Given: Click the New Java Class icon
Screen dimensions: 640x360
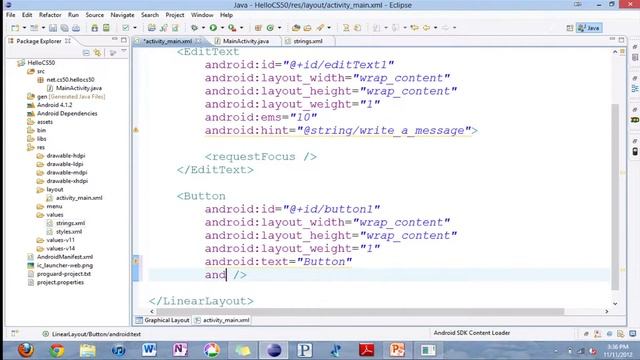Looking at the screenshot, I should [270, 28].
